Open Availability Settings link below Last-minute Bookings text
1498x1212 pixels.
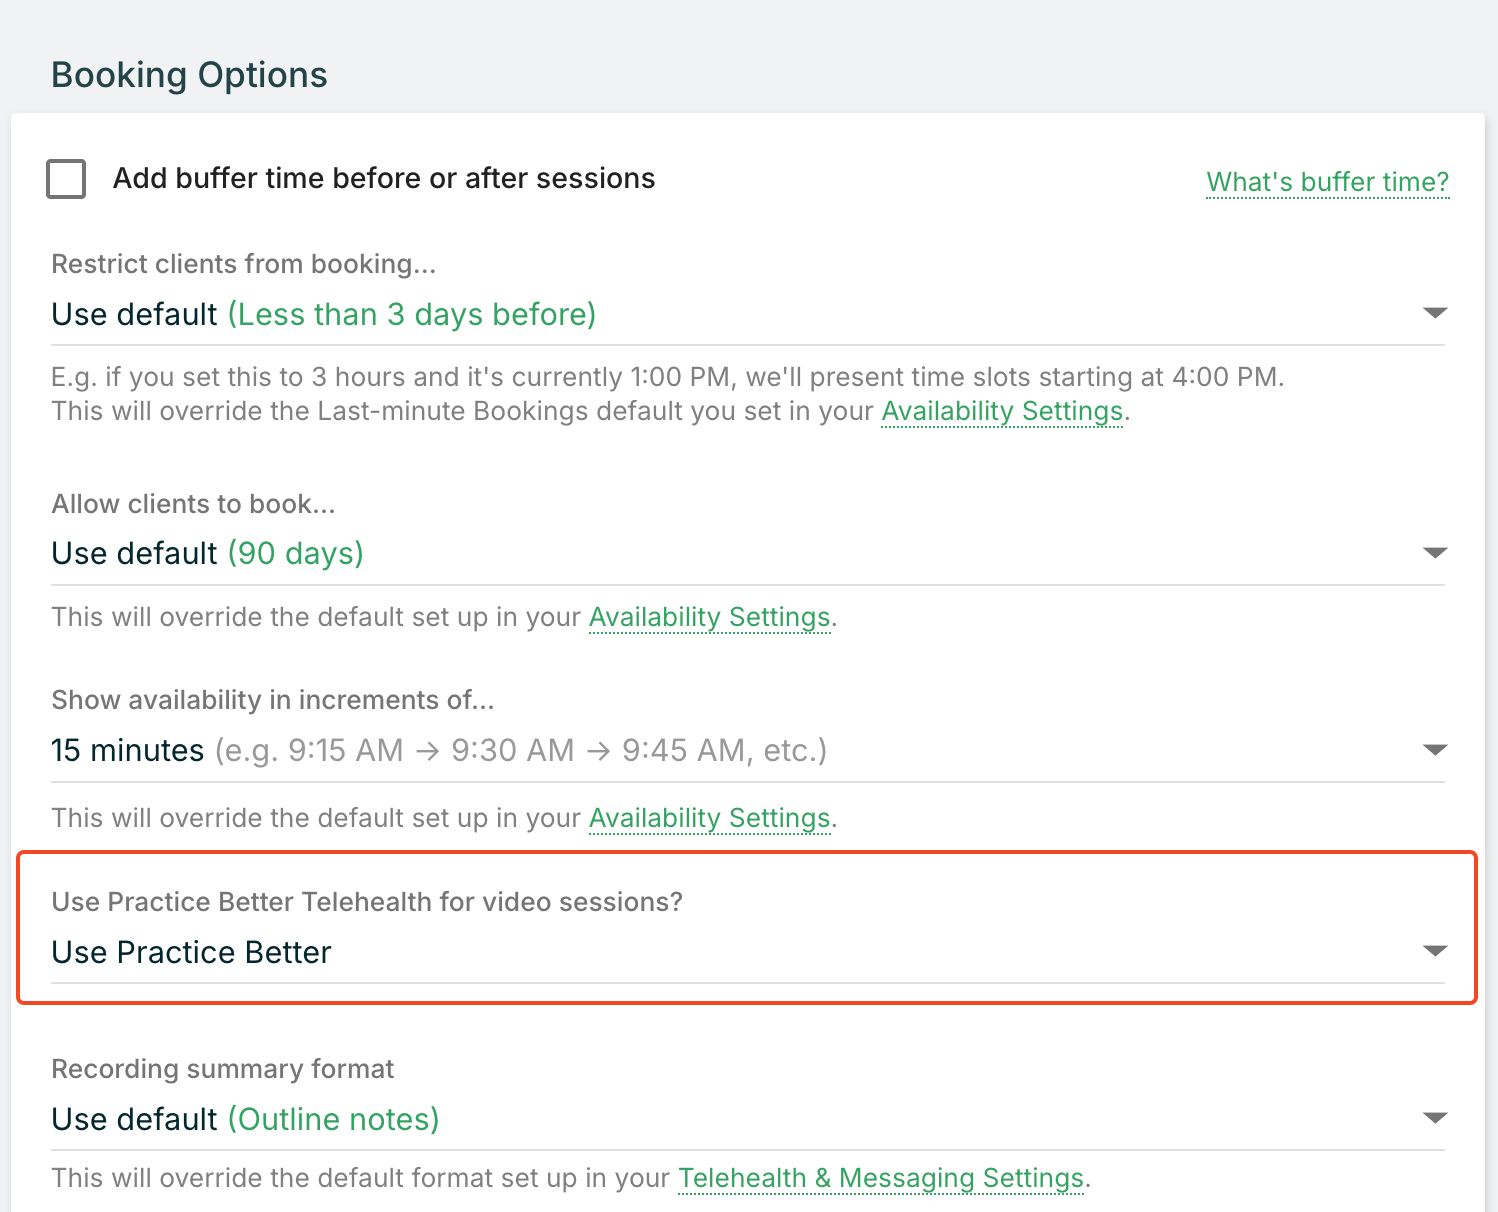[x=1002, y=412]
